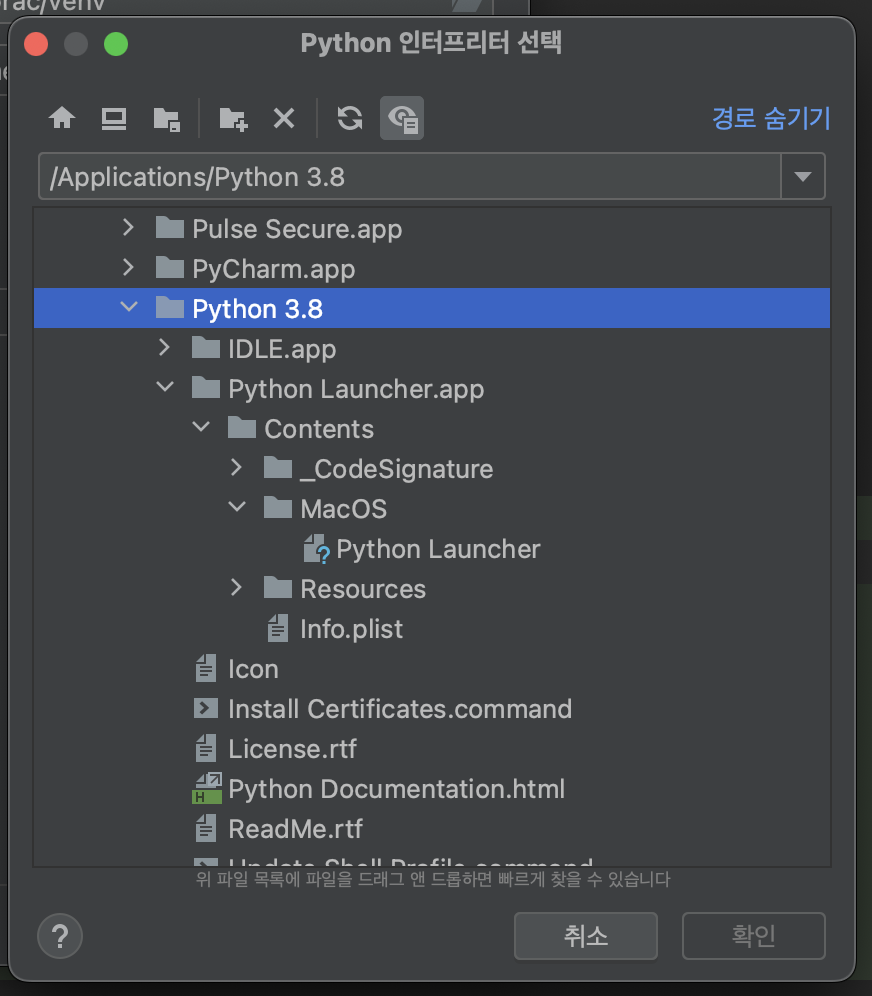Expand the _CodeSignature folder chevron

(x=236, y=468)
